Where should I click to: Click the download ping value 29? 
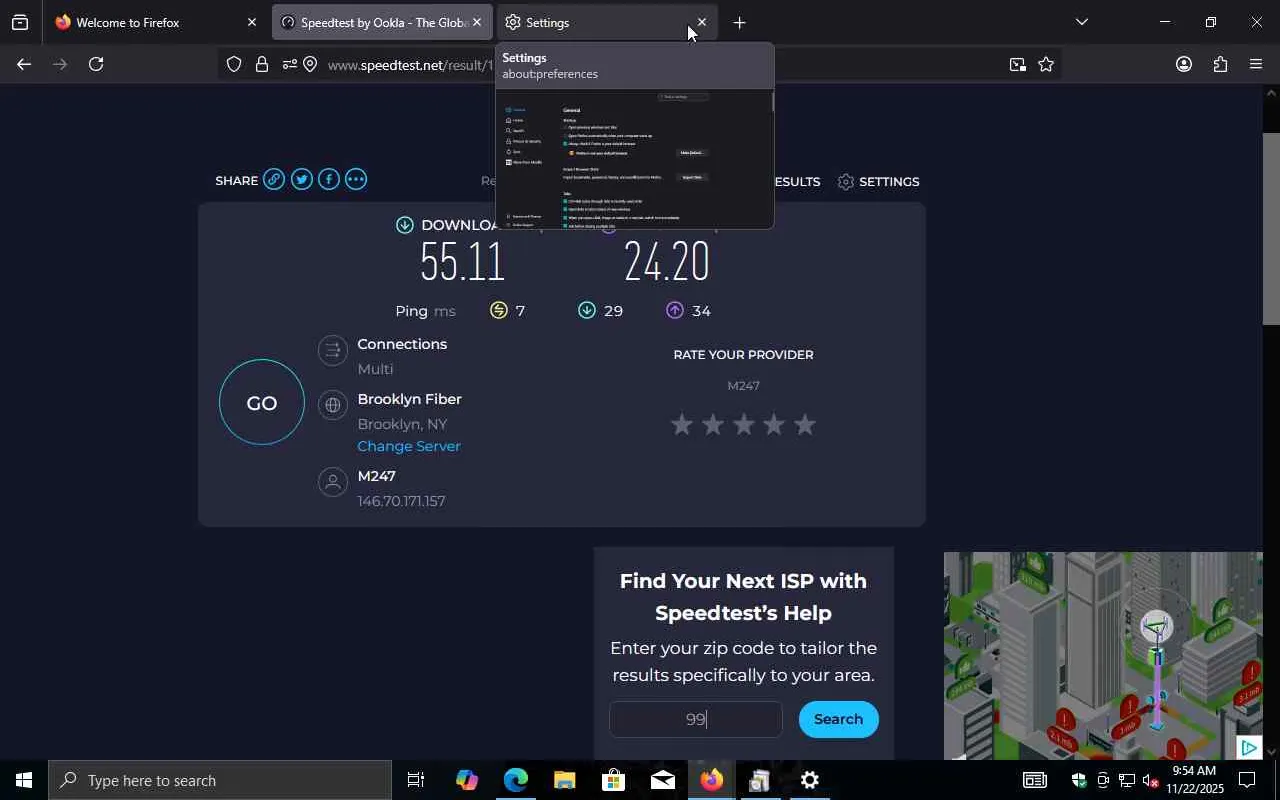click(613, 311)
